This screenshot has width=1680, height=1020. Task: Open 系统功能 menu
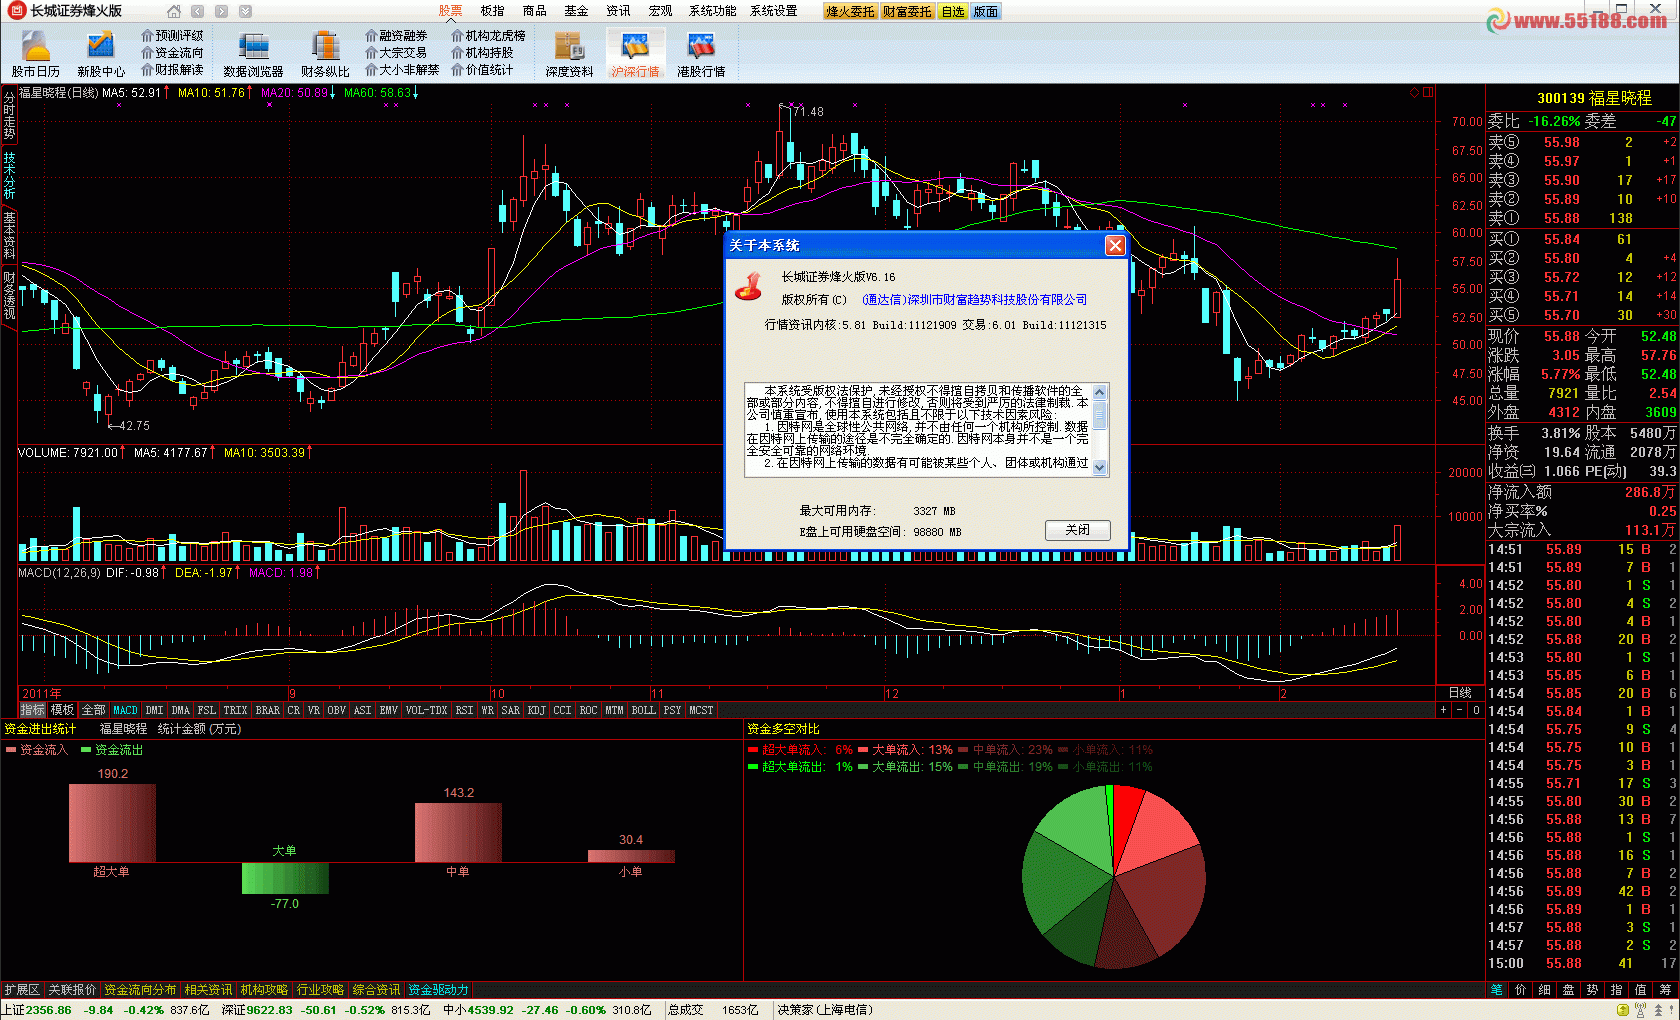712,11
